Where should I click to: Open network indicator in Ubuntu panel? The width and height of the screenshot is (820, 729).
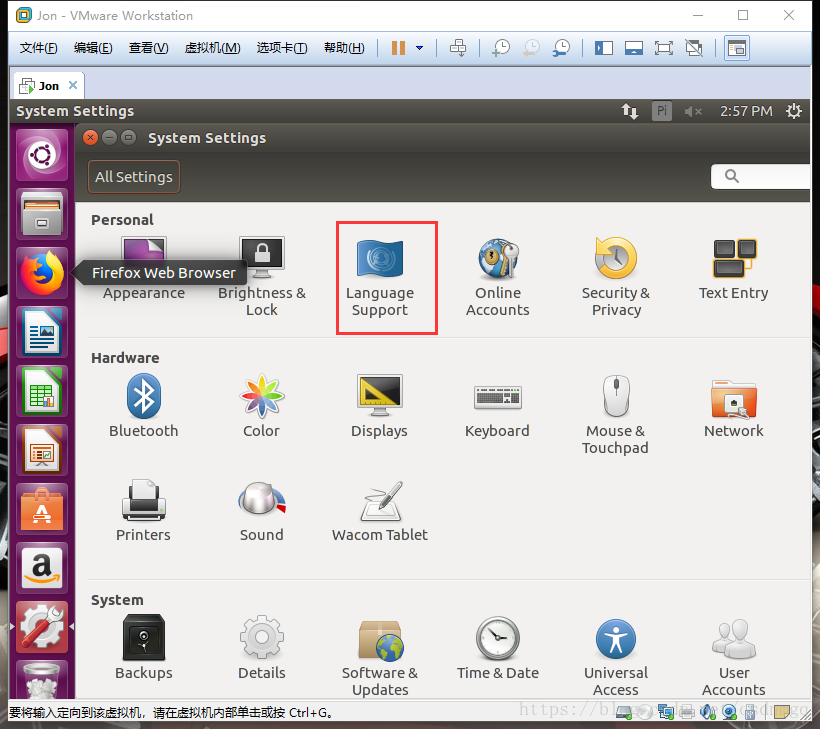(630, 111)
